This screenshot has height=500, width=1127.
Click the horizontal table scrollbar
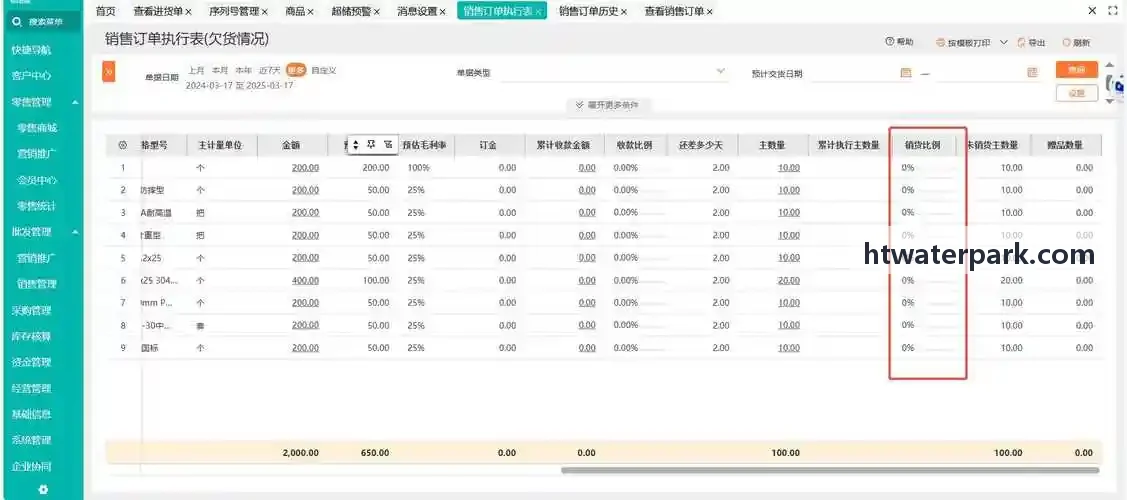coord(830,471)
